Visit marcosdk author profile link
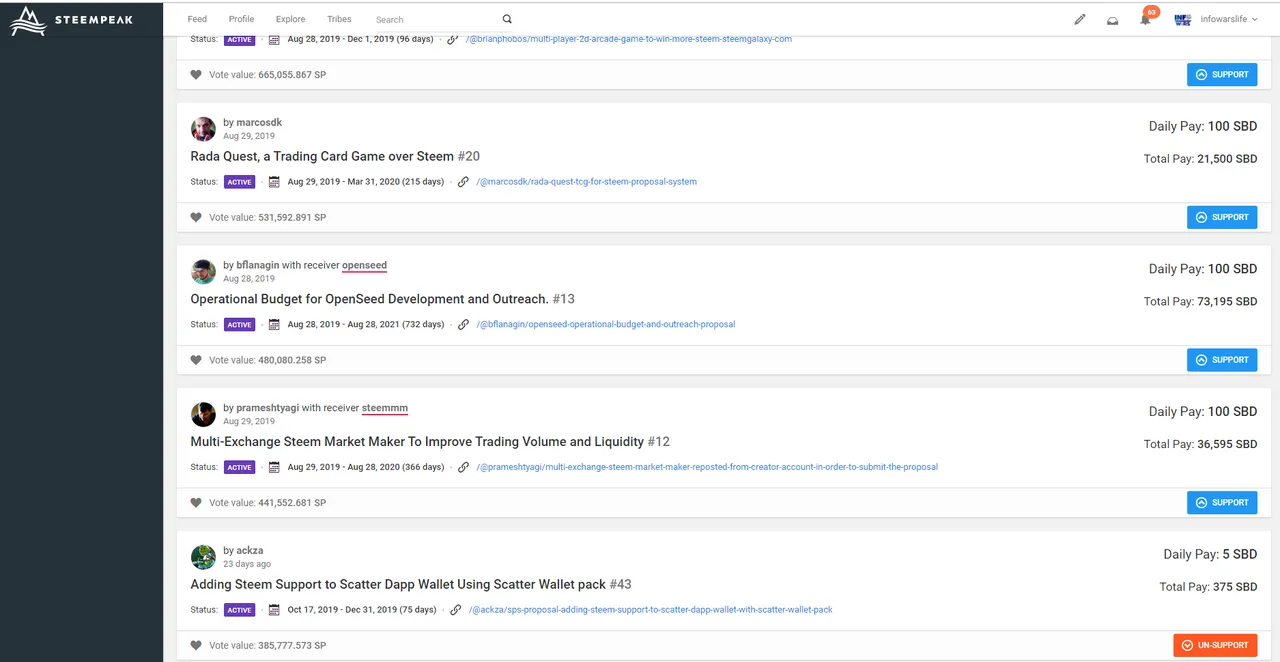 point(259,123)
